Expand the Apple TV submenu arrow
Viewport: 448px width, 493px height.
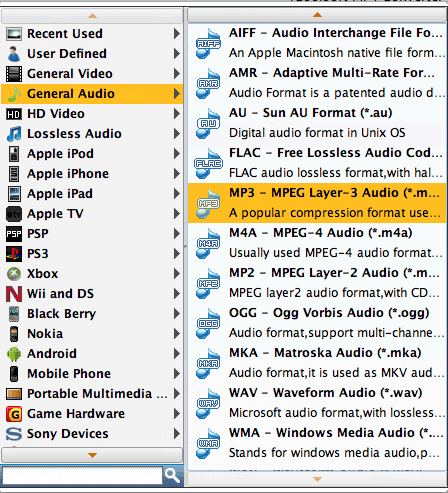pos(177,214)
